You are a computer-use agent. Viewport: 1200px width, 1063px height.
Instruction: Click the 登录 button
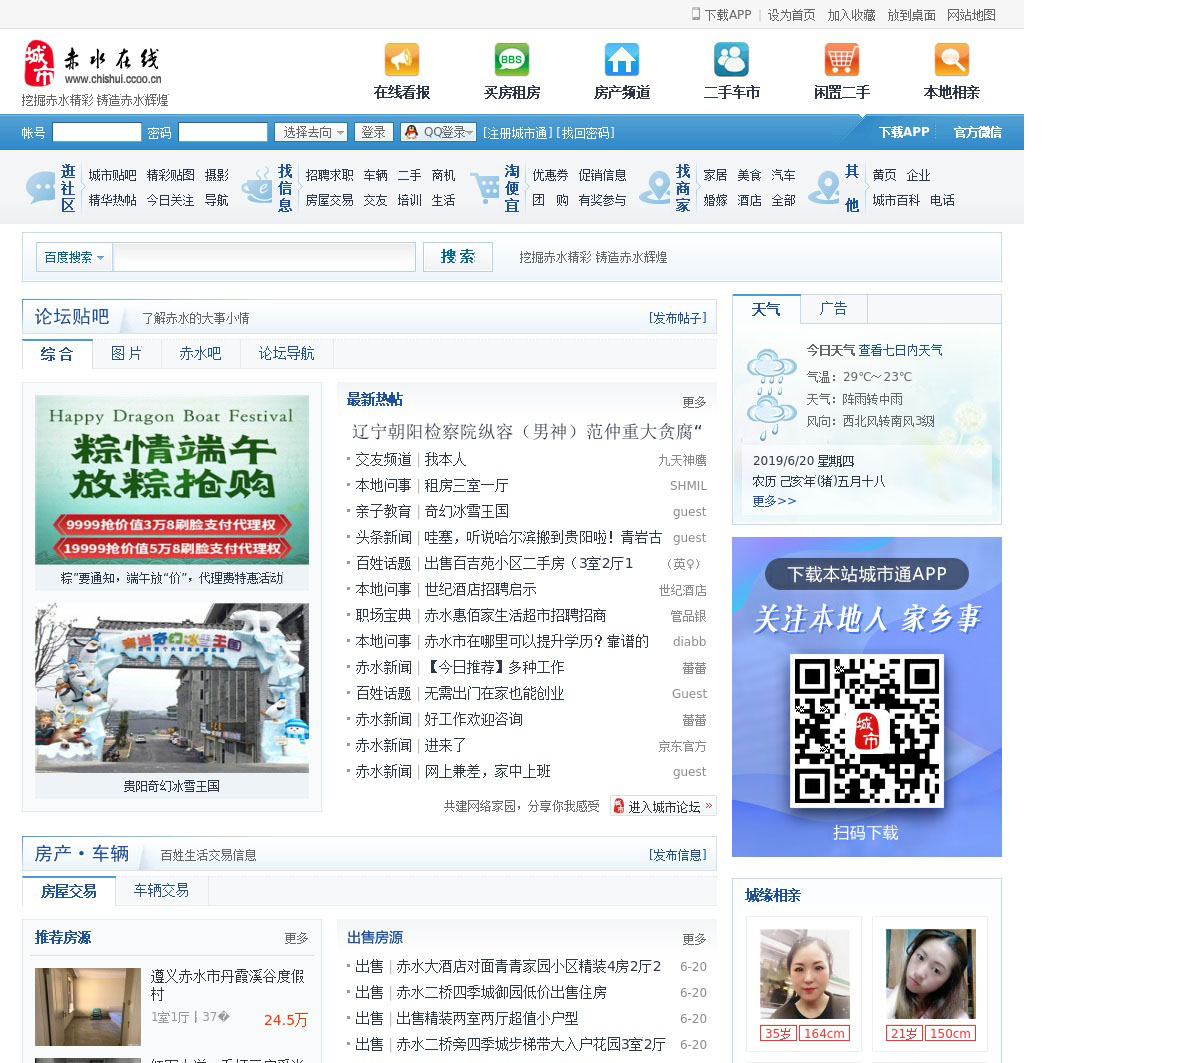[373, 132]
